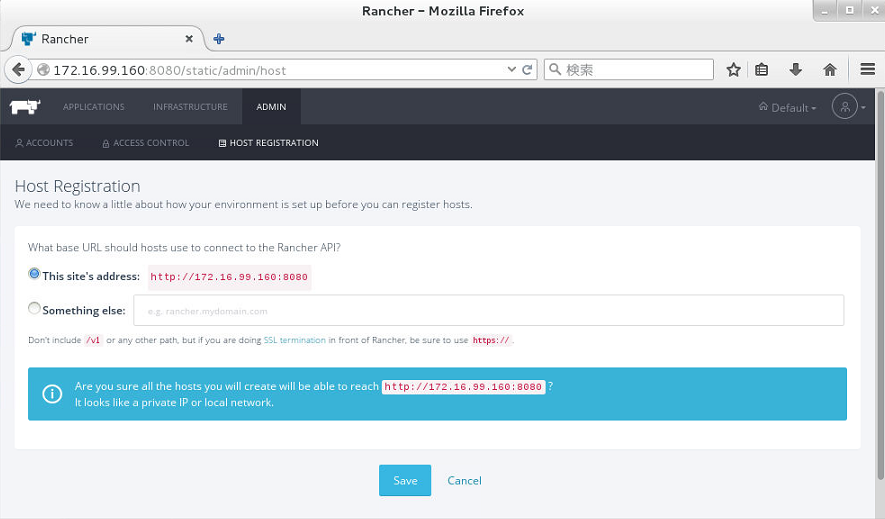This screenshot has width=885, height=519.
Task: Click the page vertical scrollbar
Action: 880,285
